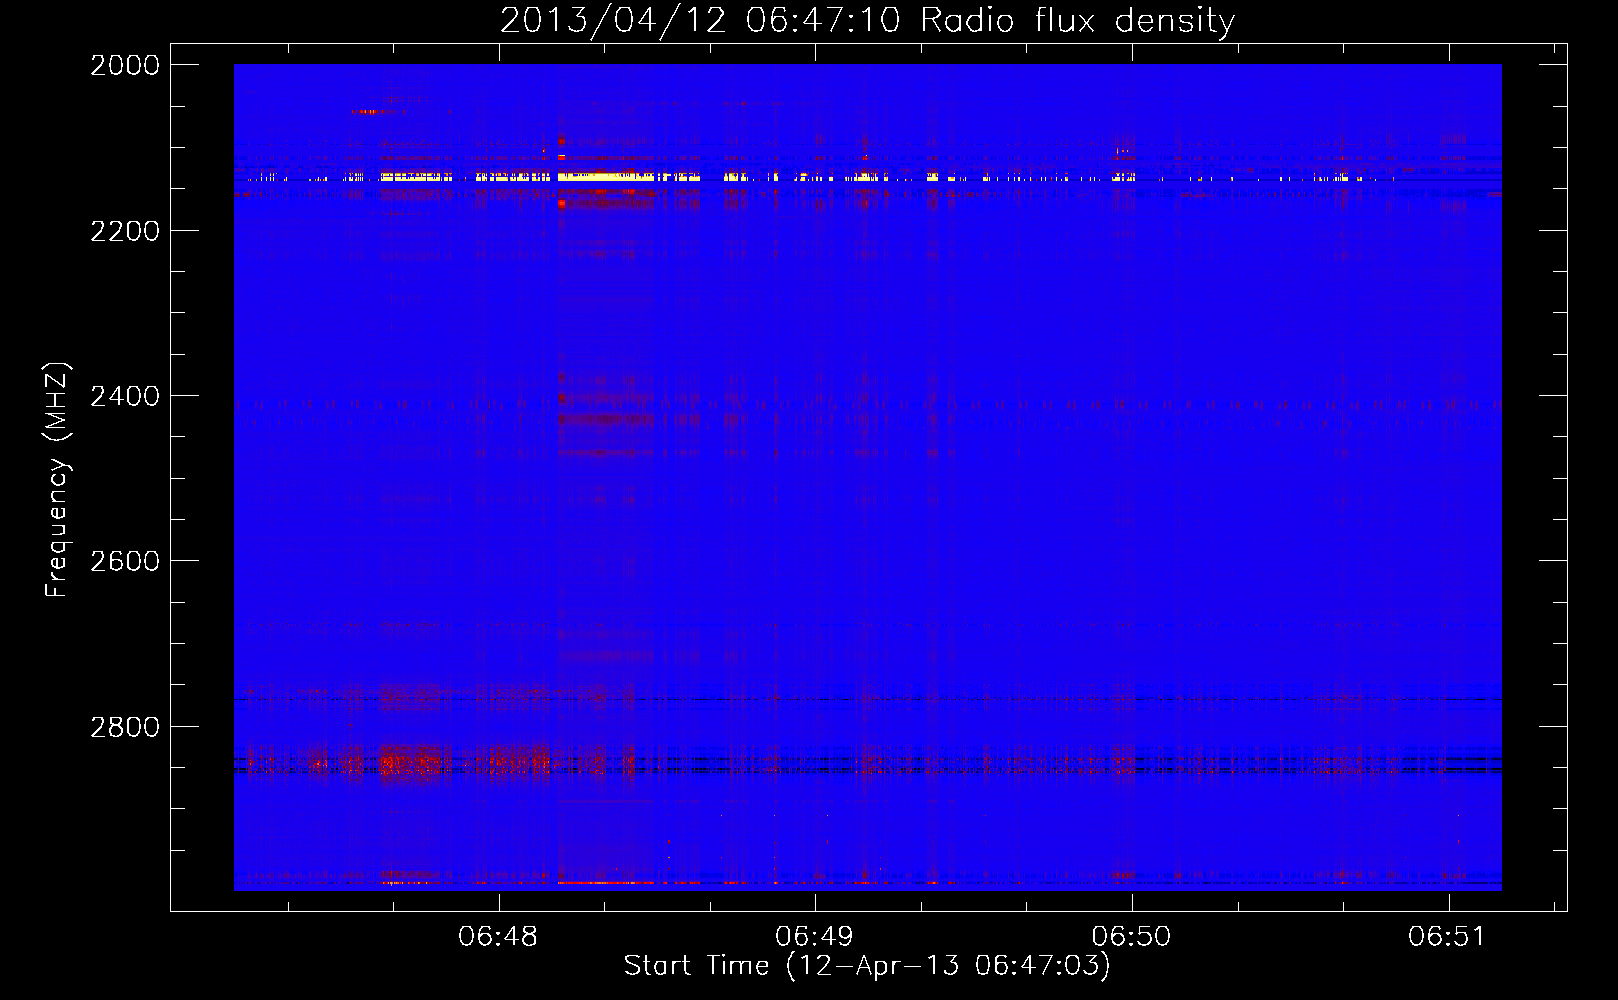1618x1000 pixels.
Task: Click the 2000 frequency tick label
Action: click(125, 65)
